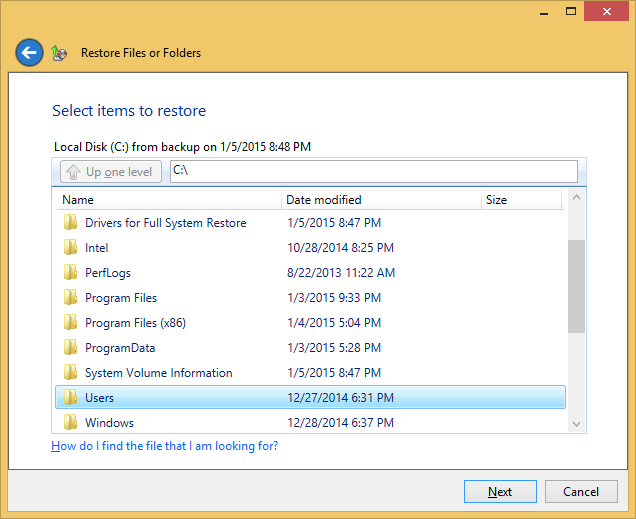Select the ProgramData folder icon
Viewport: 636px width, 519px height.
70,348
